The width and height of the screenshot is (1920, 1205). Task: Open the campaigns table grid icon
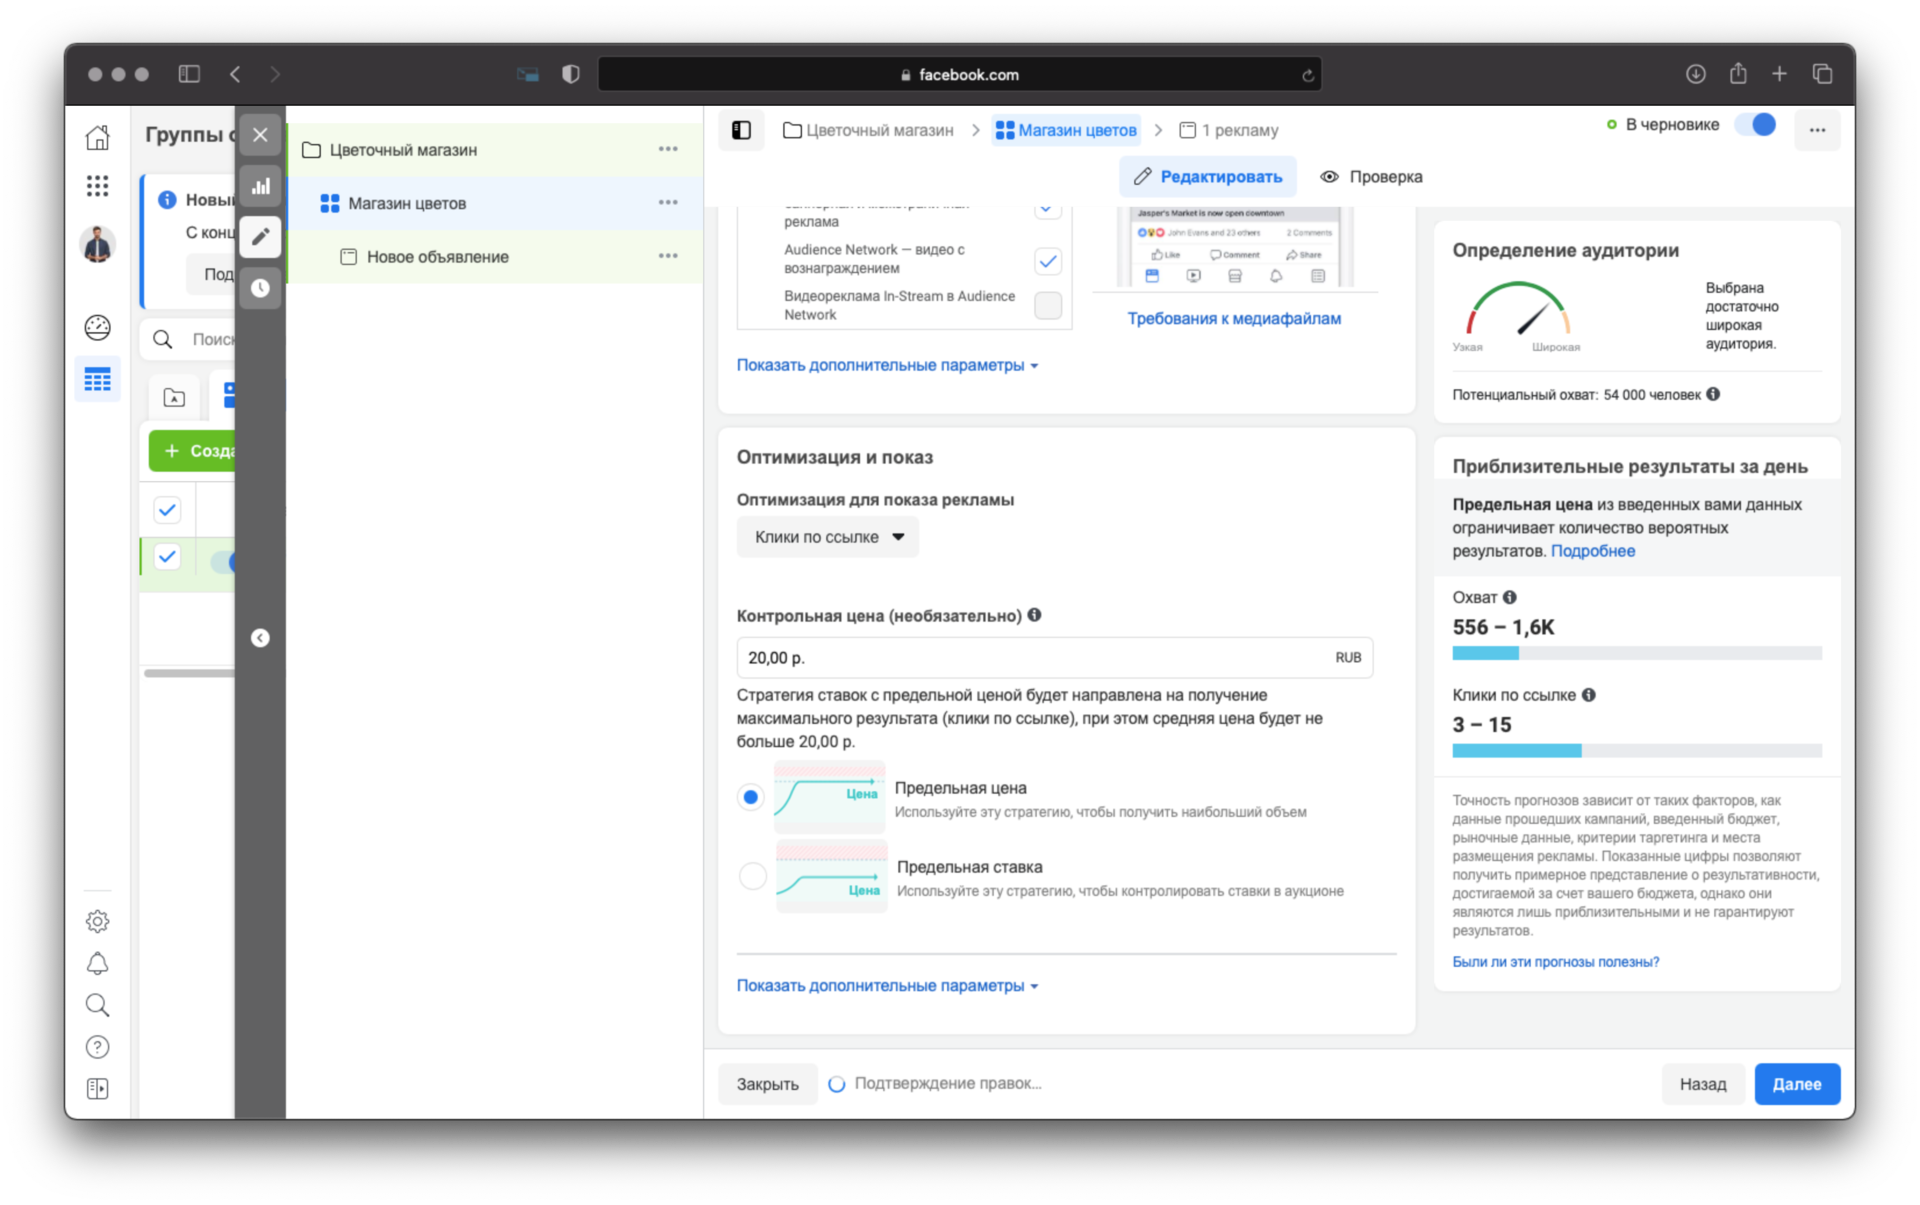[97, 380]
